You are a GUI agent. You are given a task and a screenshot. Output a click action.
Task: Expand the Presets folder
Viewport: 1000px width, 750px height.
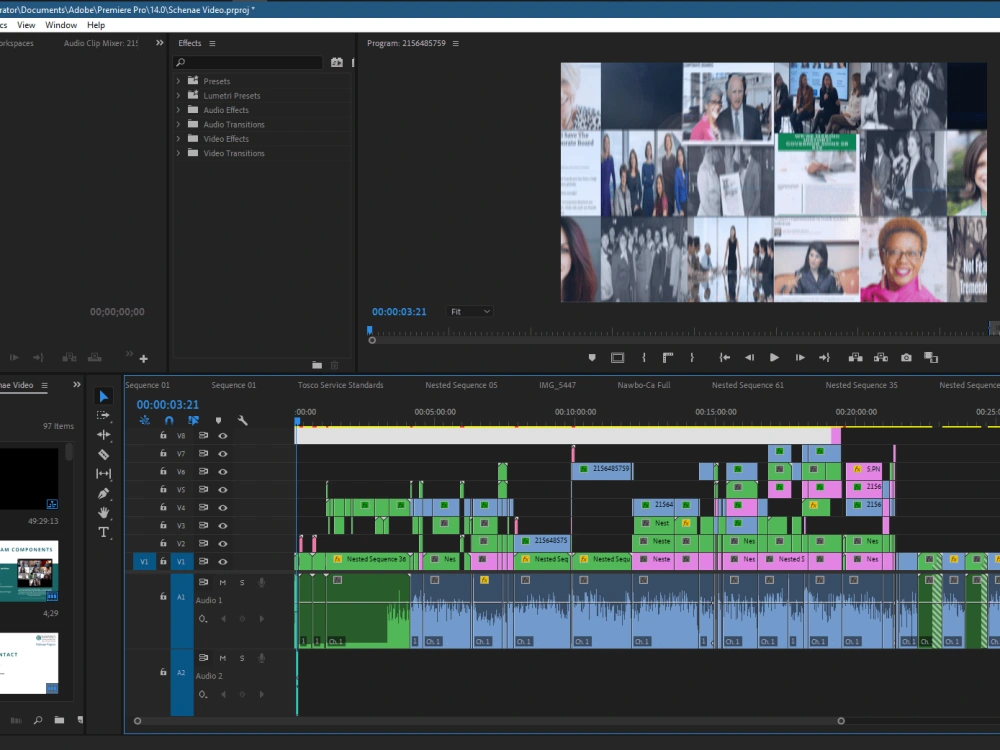[179, 81]
